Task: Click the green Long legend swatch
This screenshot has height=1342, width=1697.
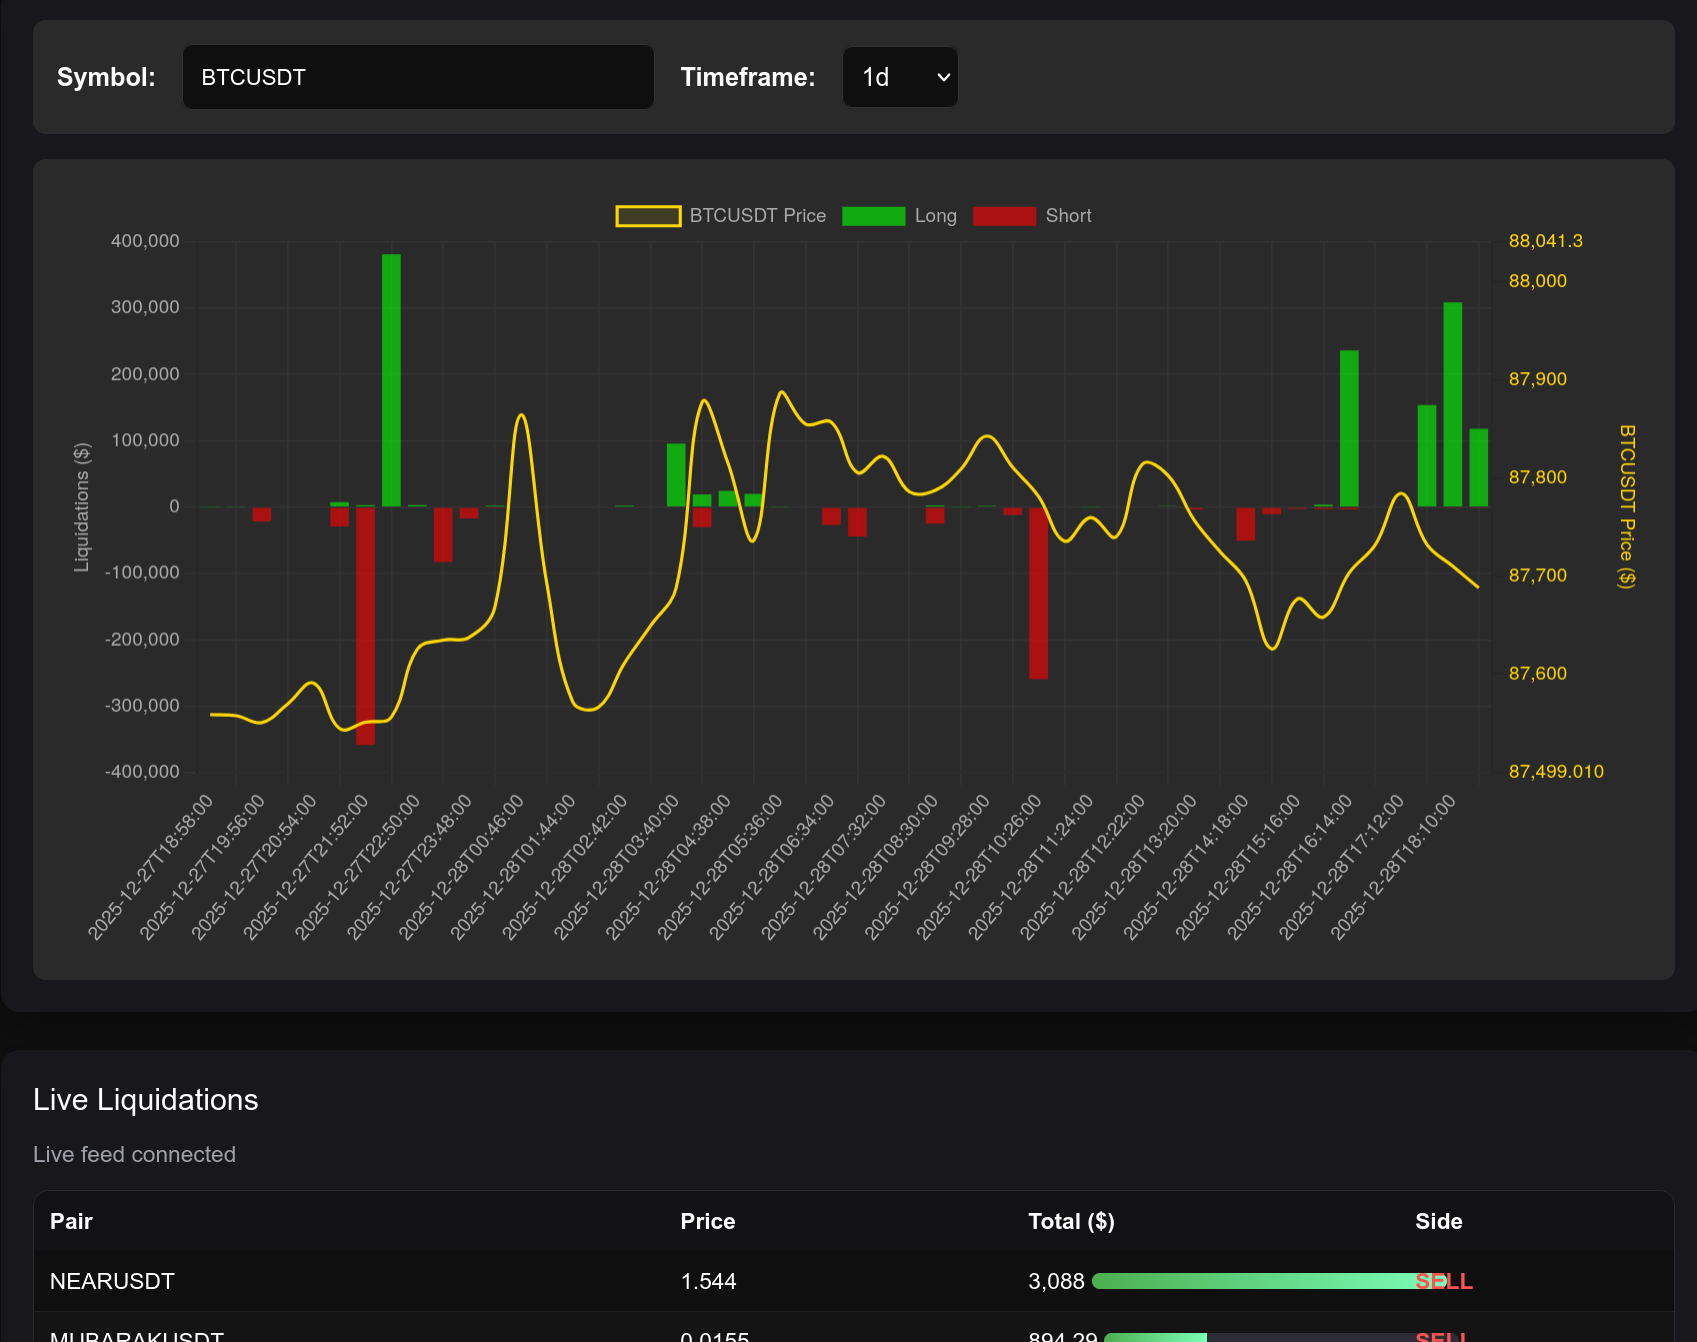Action: (x=872, y=215)
